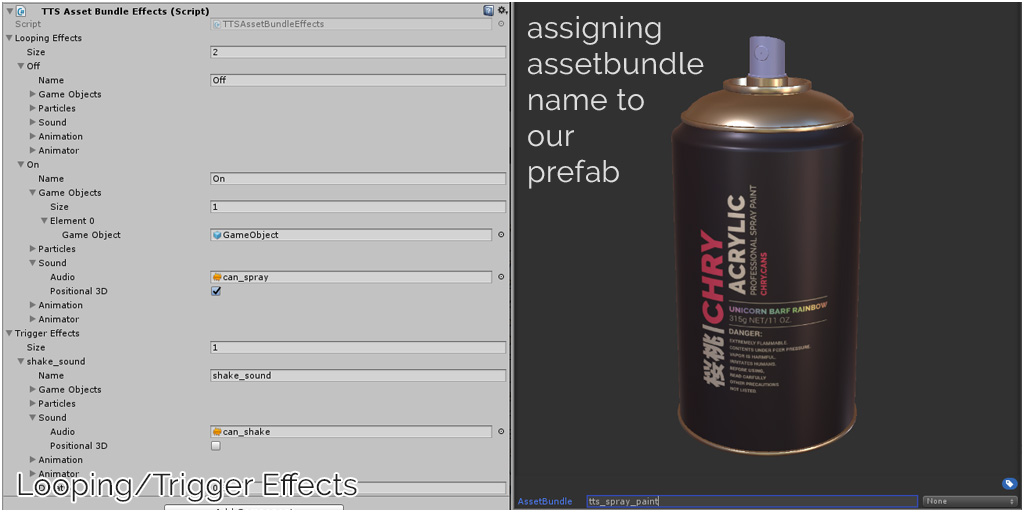Edit the Name field containing On

358,179
